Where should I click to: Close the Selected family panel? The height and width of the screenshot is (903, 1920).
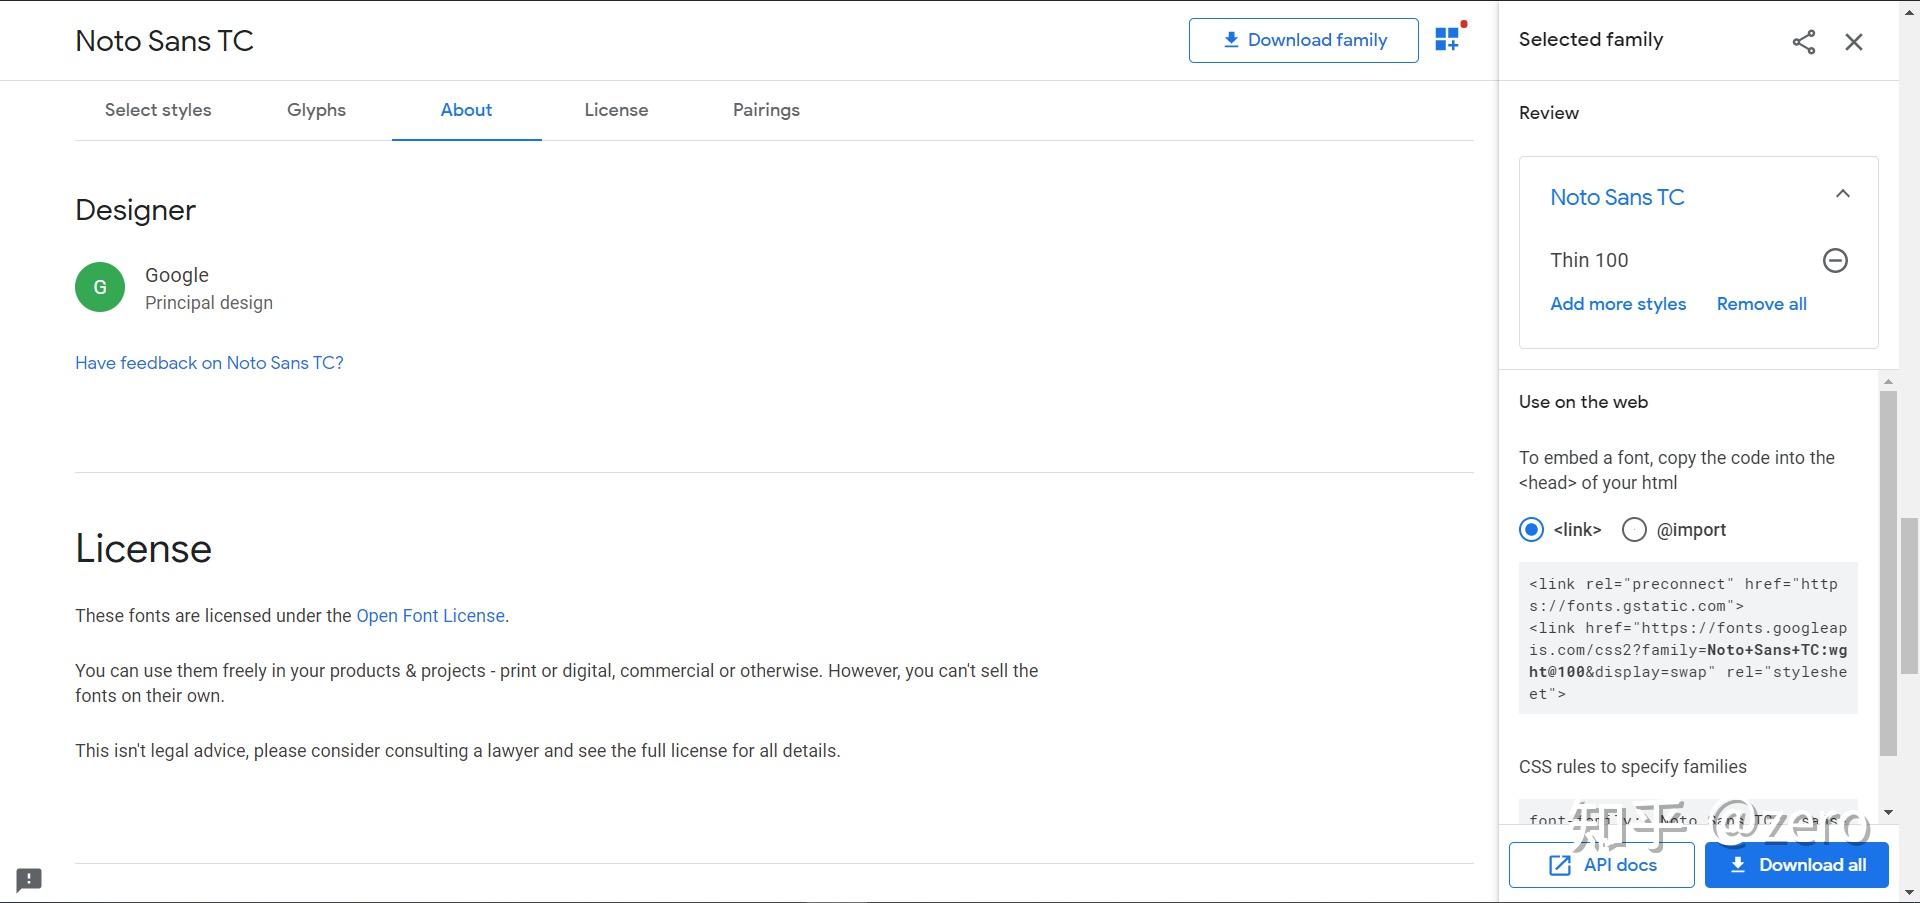1854,42
